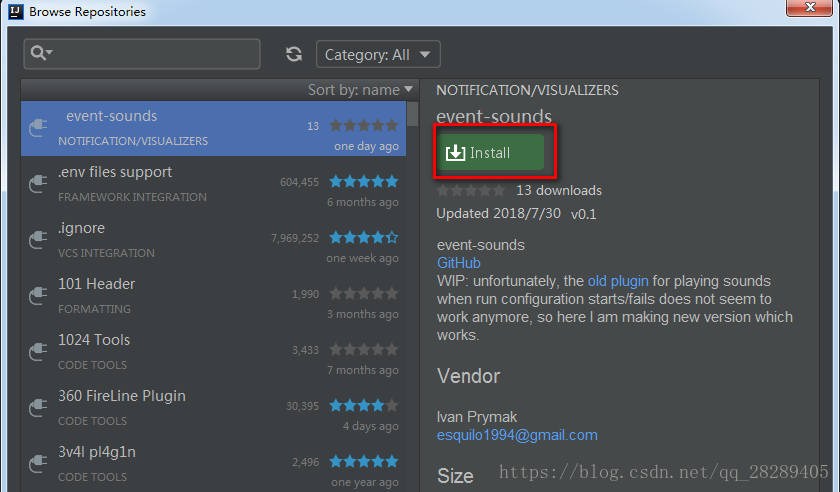
Task: Click the star rating of 360 FireLine Plugin
Action: click(x=364, y=405)
